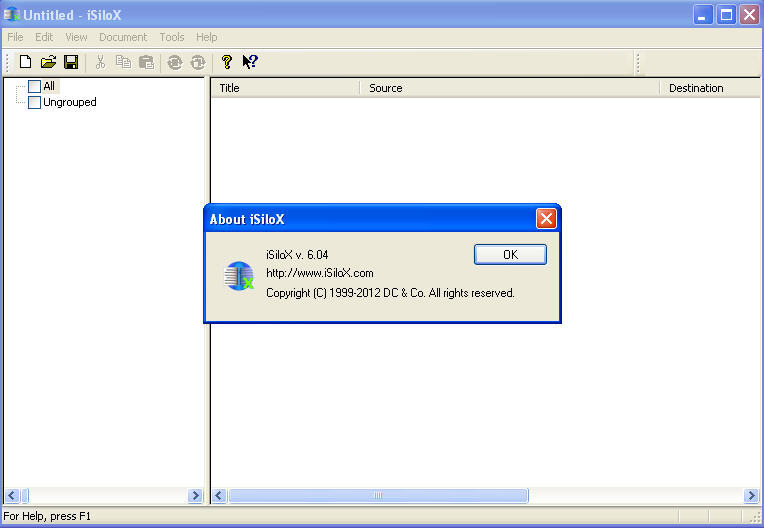
Task: Sort by the Title column header
Action: click(286, 88)
